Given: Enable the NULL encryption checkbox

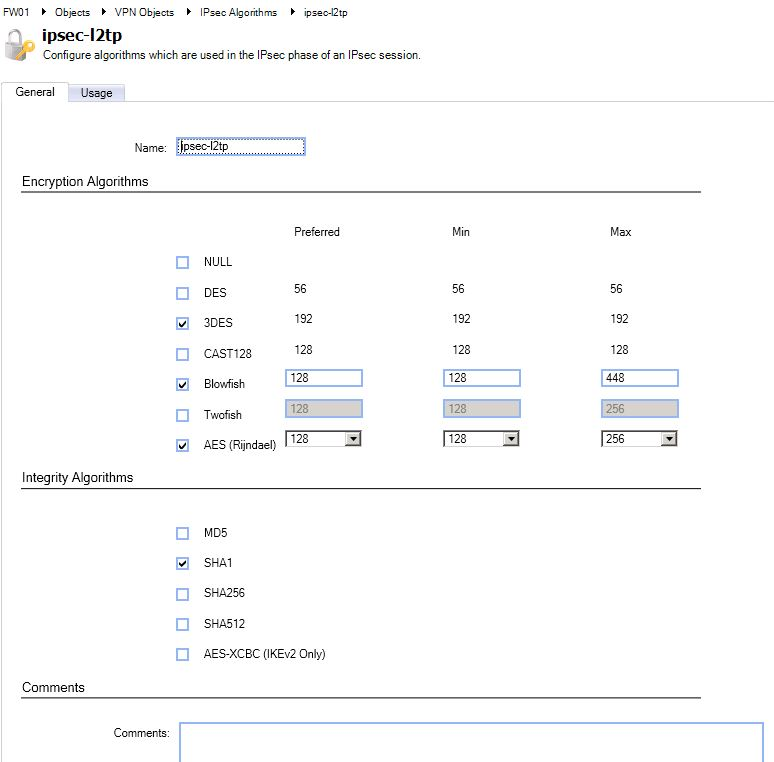Looking at the screenshot, I should click(182, 262).
